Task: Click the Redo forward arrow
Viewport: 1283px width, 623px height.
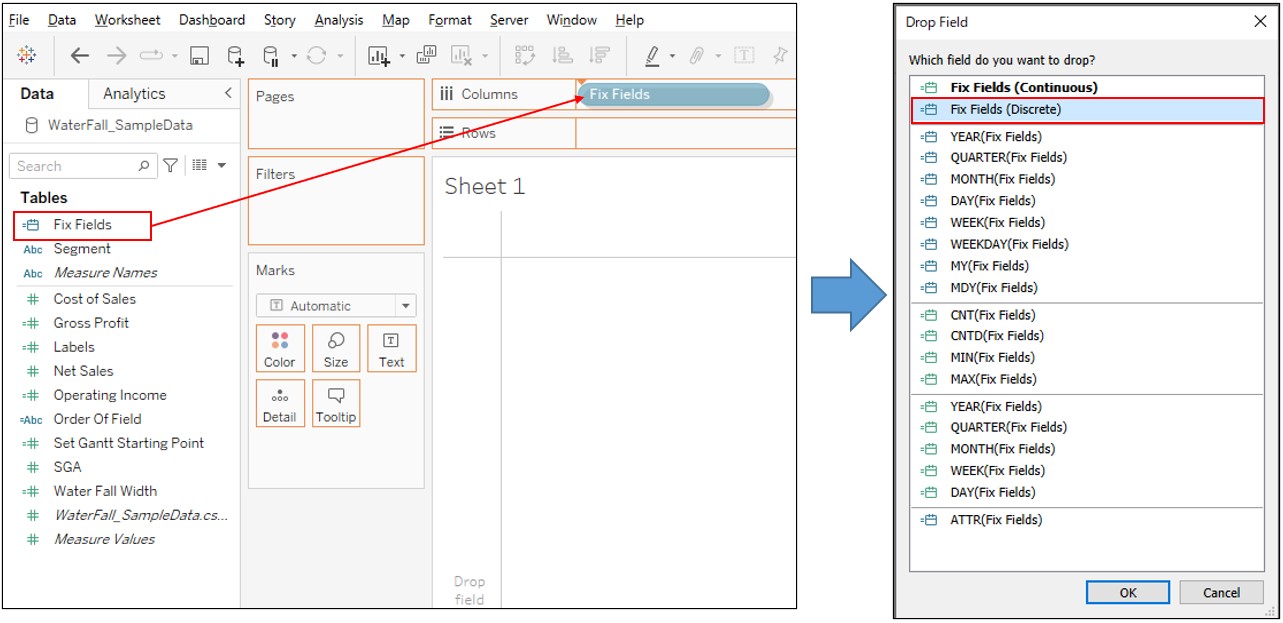Action: pos(116,56)
